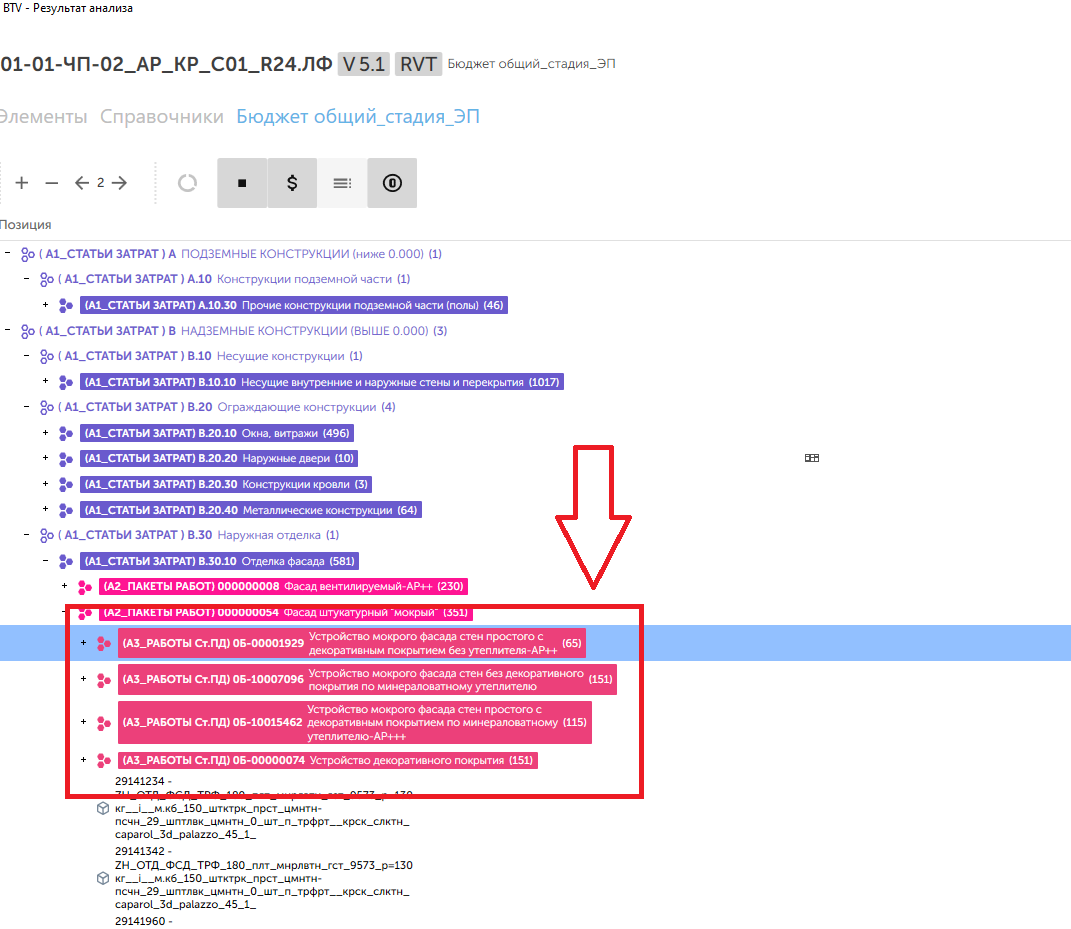Viewport: 1071px width, 929px height.
Task: Click purple icon of A.10.30 row
Action: click(x=66, y=305)
